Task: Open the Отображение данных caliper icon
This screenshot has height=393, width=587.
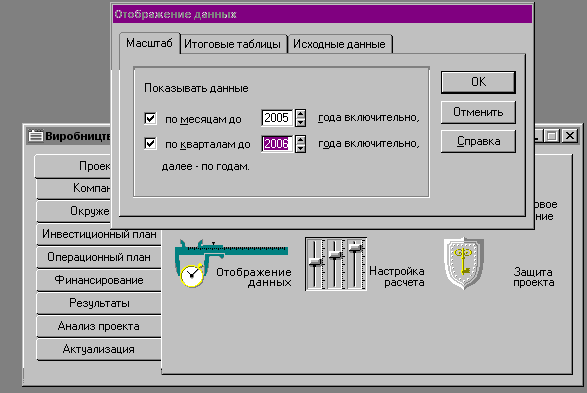Action: (x=231, y=263)
